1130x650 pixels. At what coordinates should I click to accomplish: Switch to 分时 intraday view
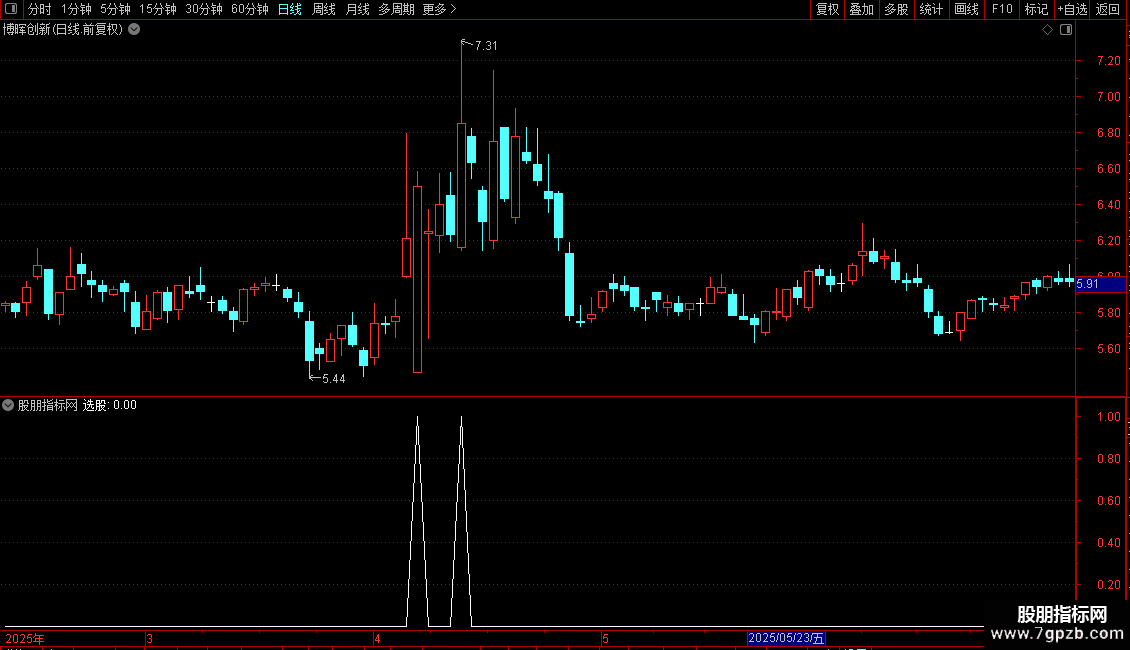click(40, 9)
